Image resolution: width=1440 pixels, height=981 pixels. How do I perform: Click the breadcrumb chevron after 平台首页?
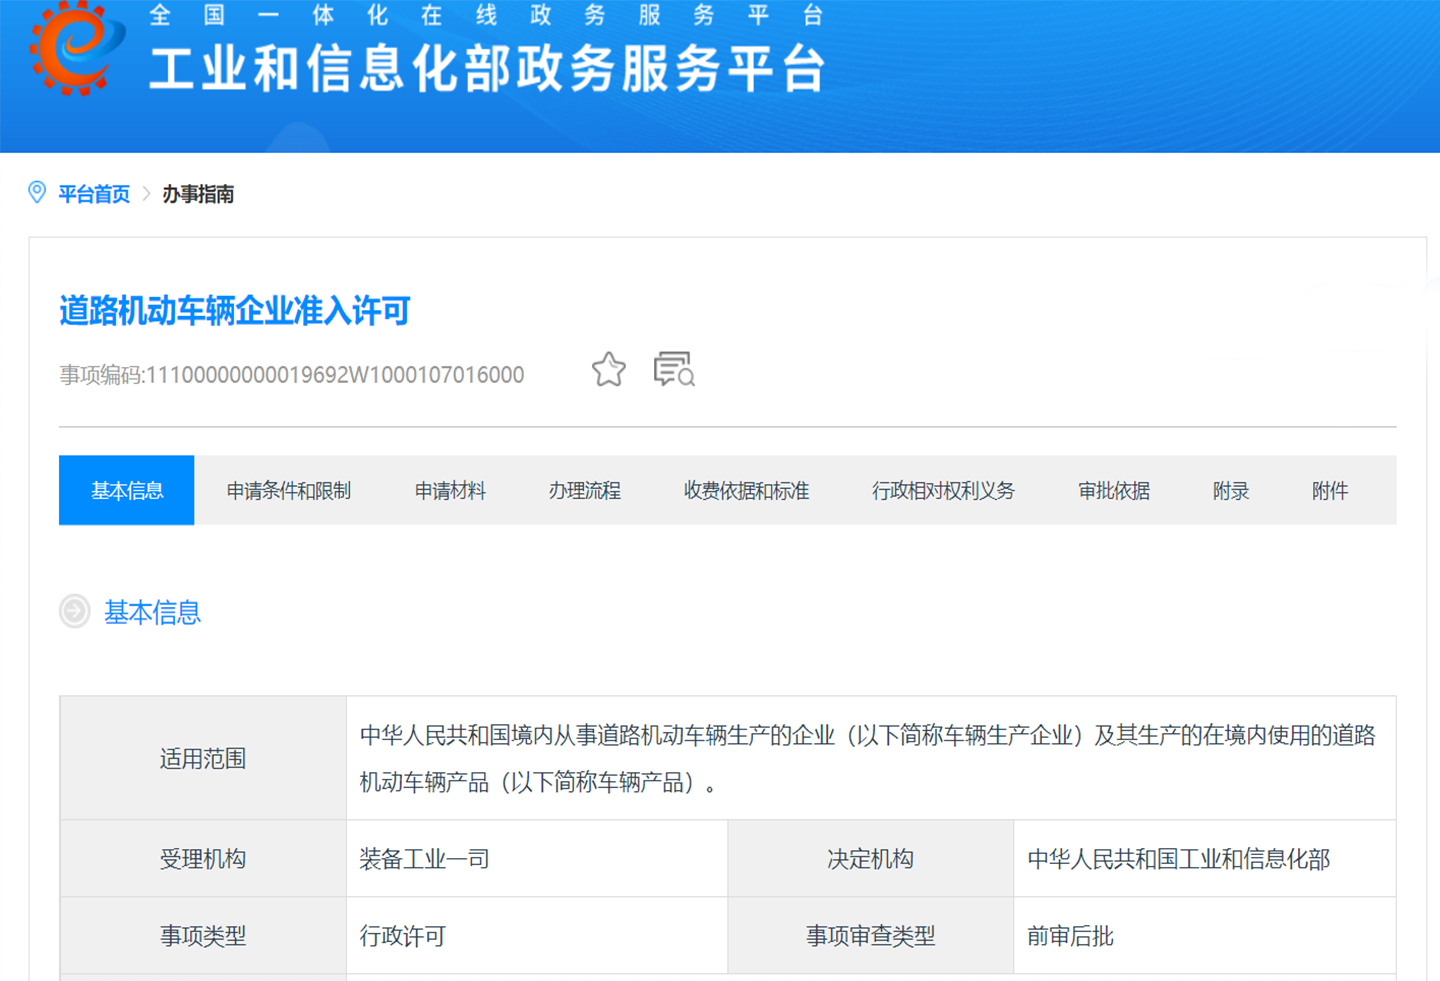(x=146, y=194)
